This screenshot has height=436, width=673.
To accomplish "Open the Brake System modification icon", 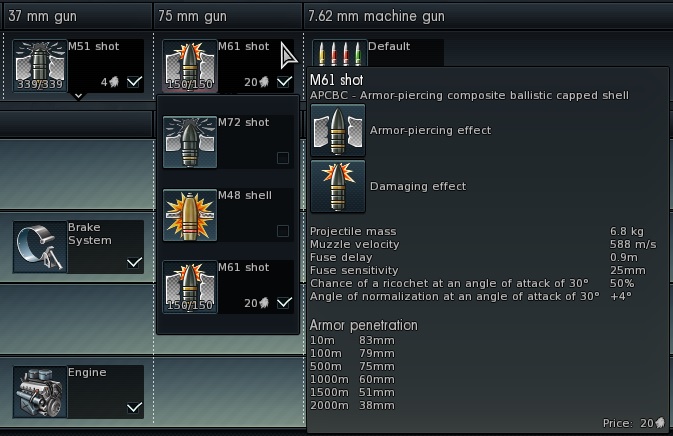I will coord(40,247).
